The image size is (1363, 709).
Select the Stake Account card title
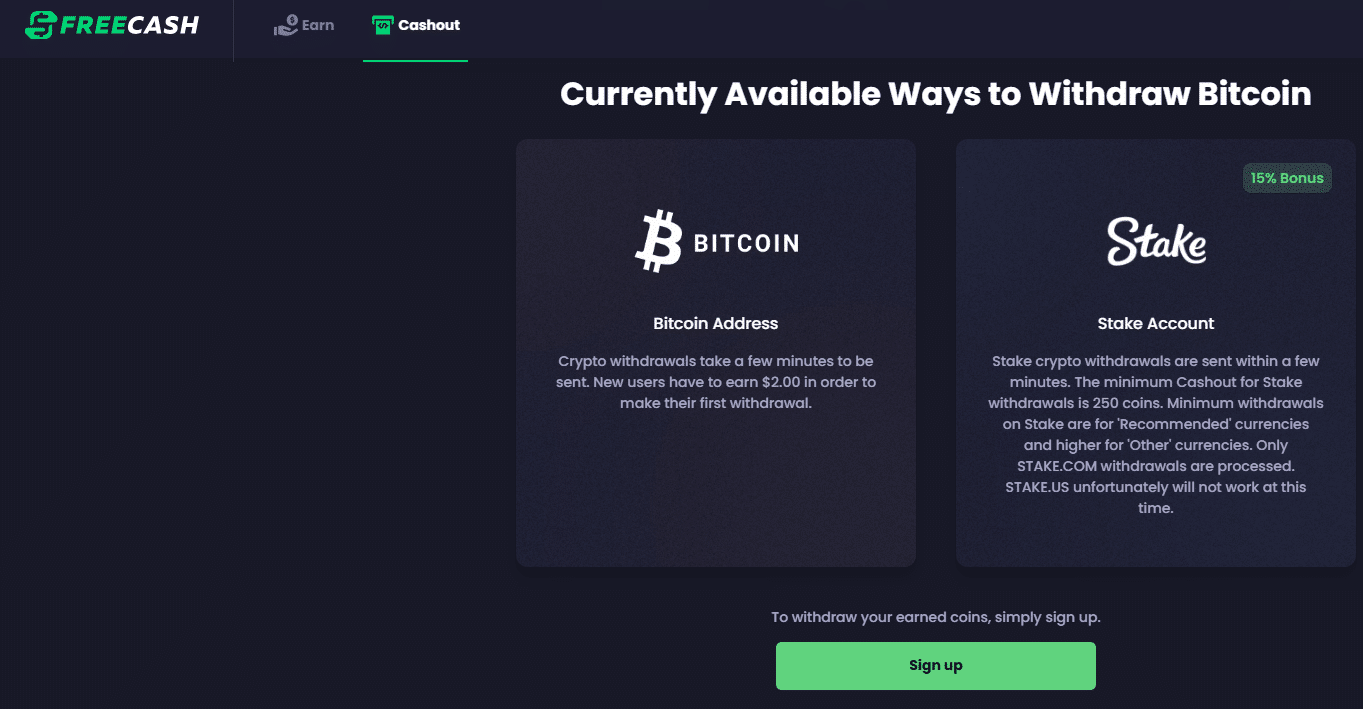point(1155,323)
